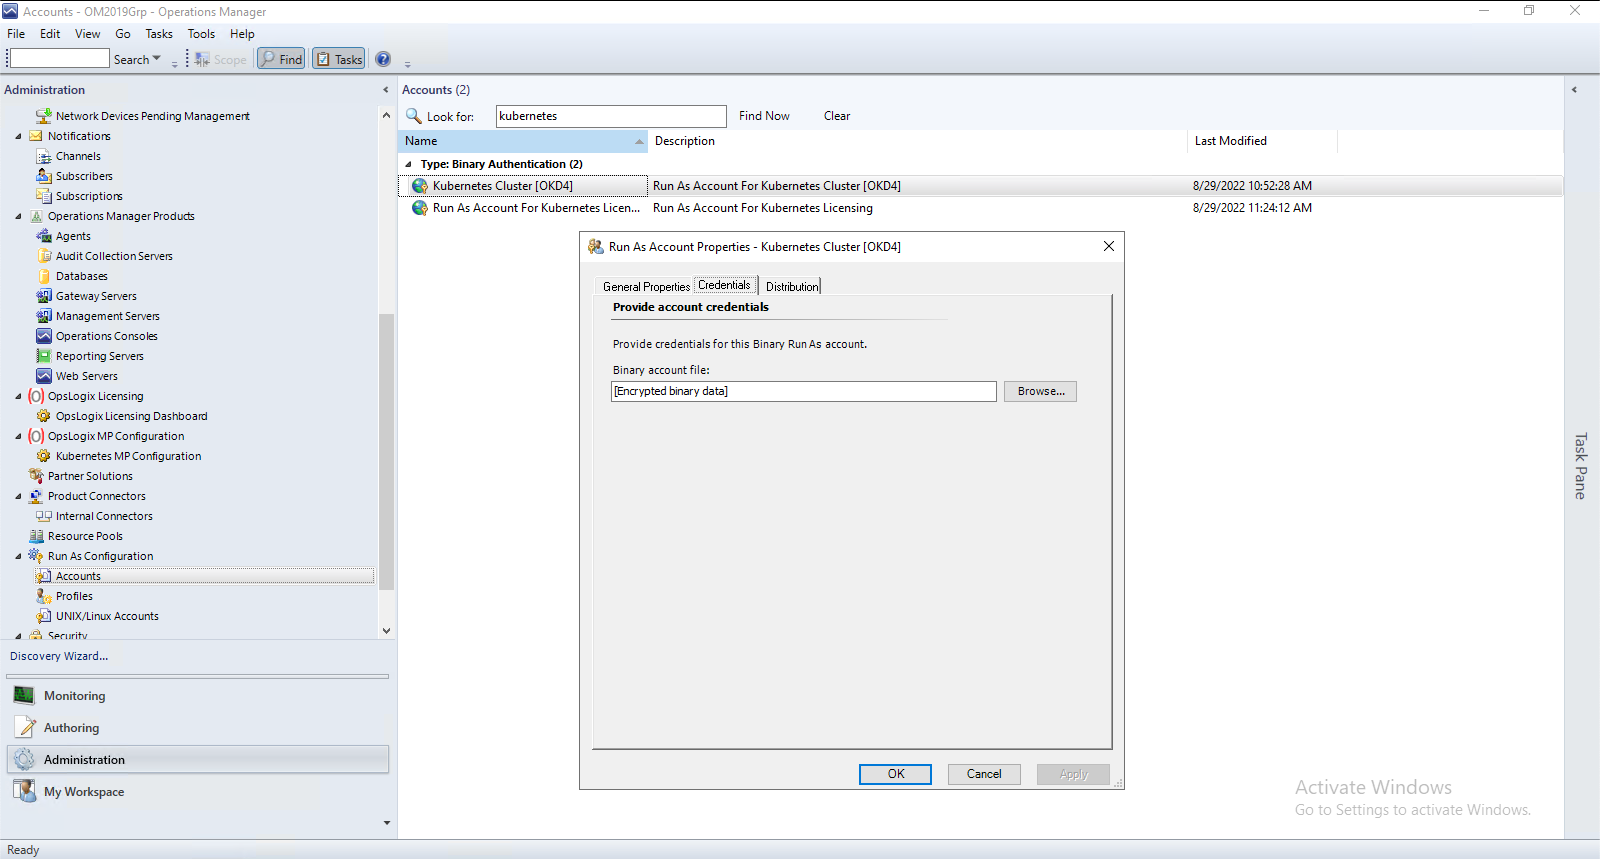The height and width of the screenshot is (859, 1600).
Task: Click the OpsLogix Licensing Dashboard gear icon
Action: [x=44, y=416]
